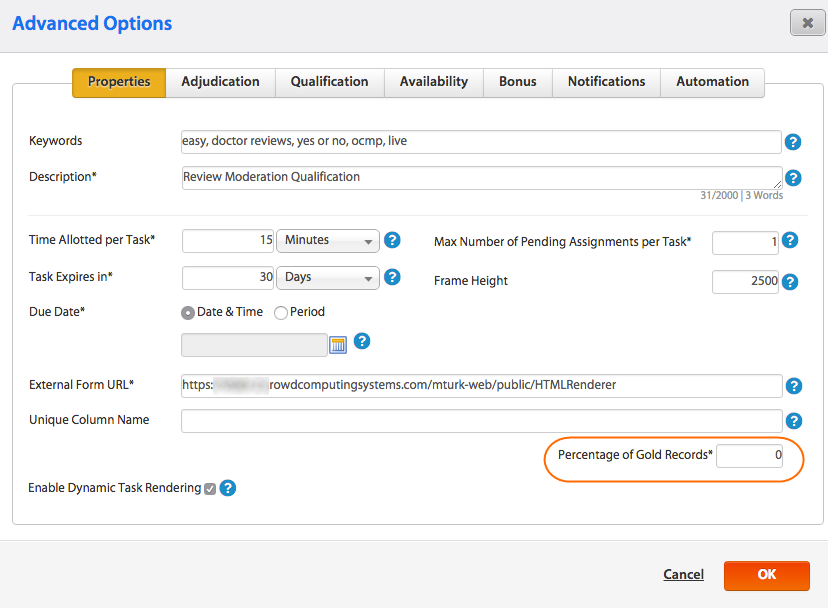Show help for Task Expires in

392,277
